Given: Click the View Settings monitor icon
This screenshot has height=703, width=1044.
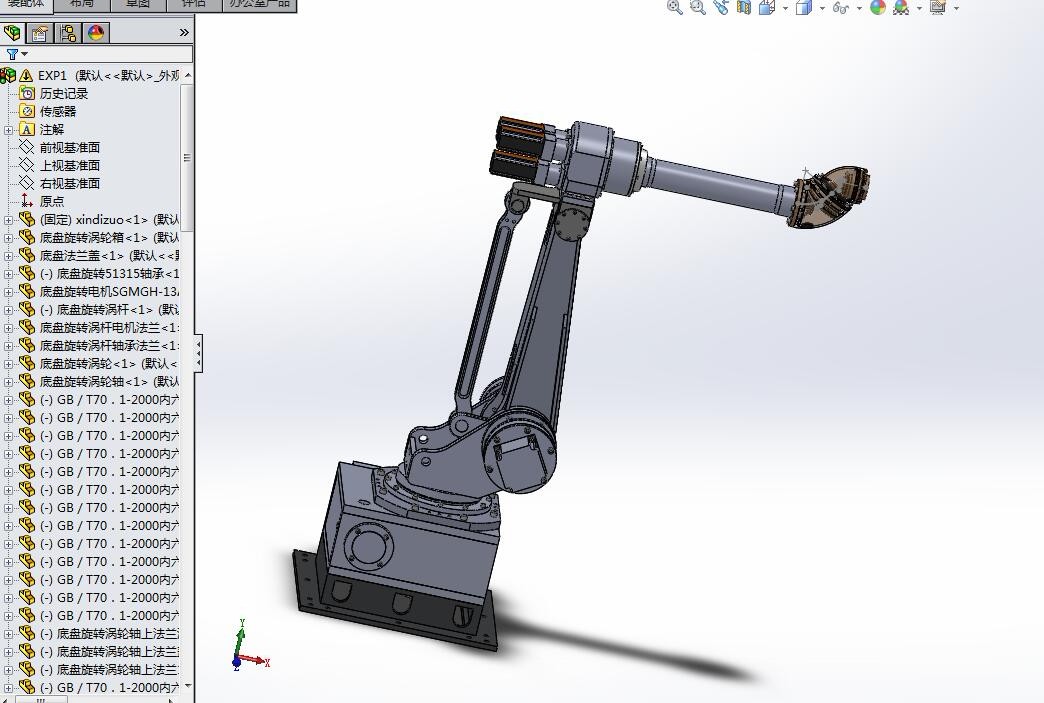Looking at the screenshot, I should (x=938, y=7).
